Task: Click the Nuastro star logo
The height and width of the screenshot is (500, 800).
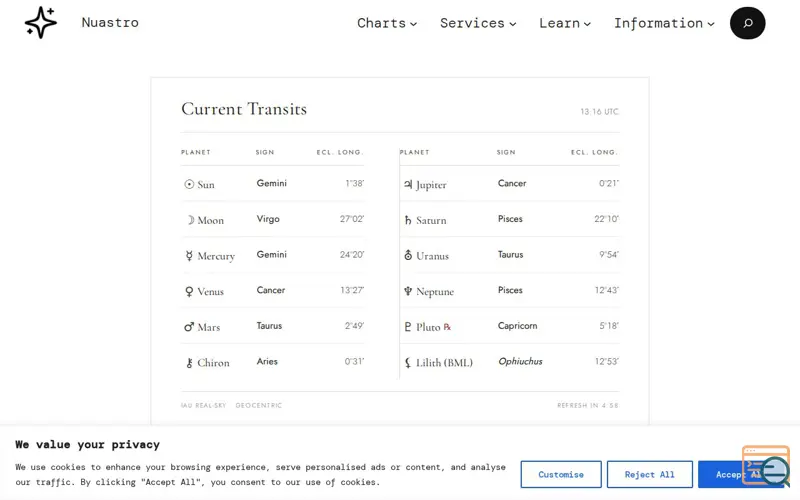Action: (41, 22)
